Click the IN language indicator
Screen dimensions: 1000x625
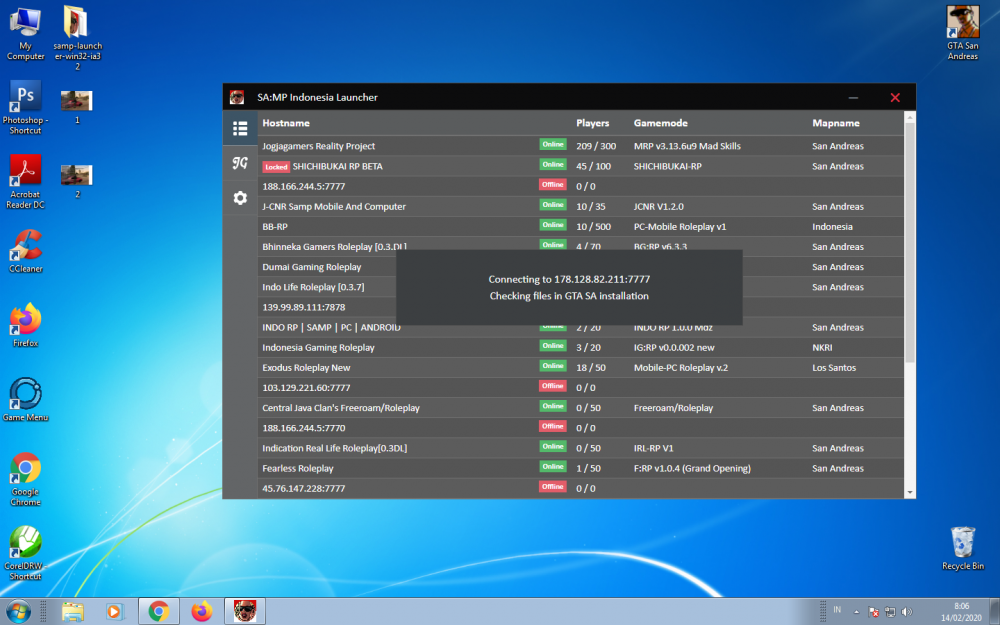point(837,610)
